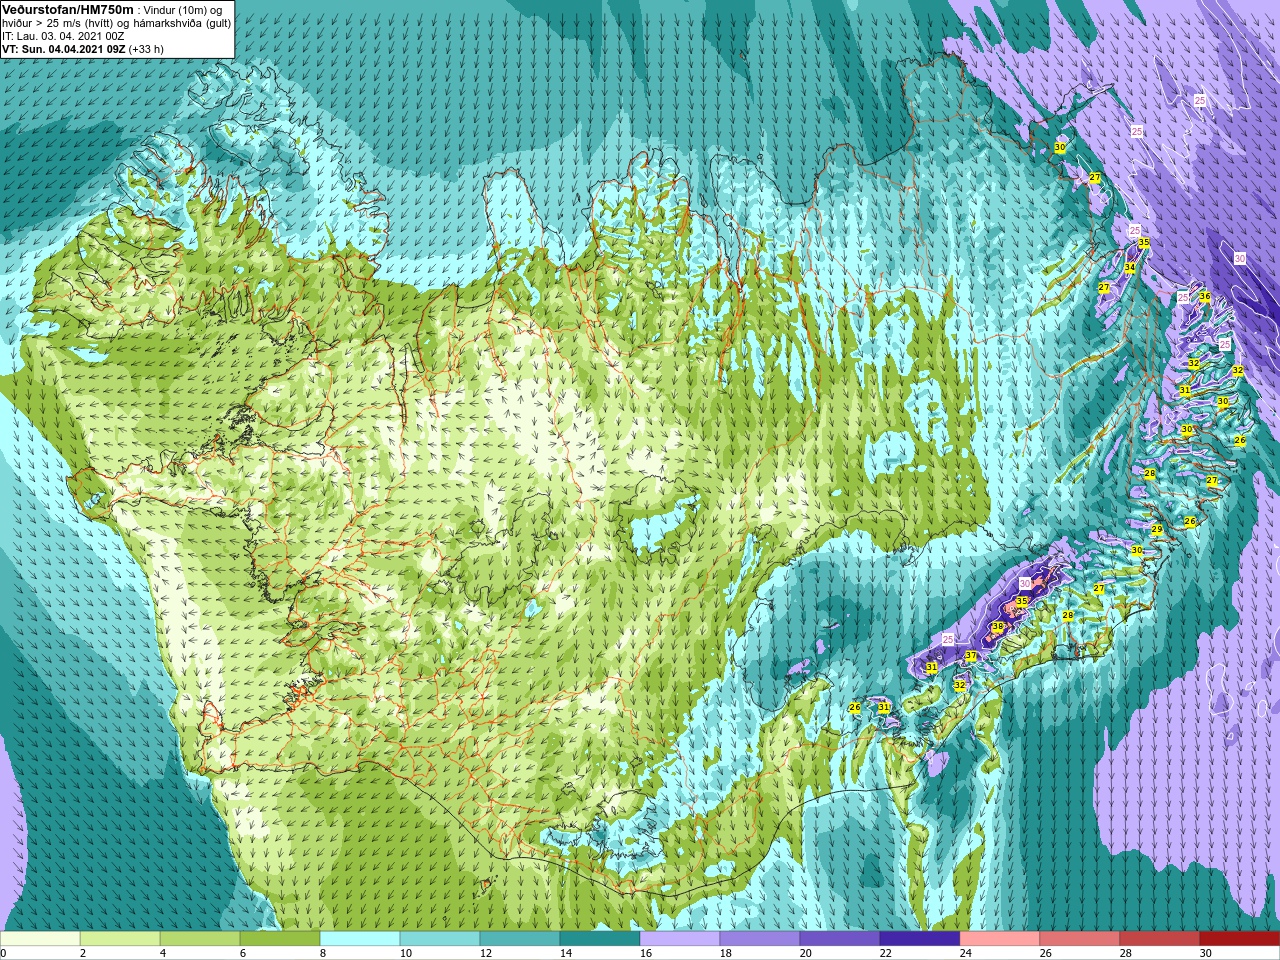Viewport: 1280px width, 960px height.
Task: Click the legend scale number 20
Action: [x=806, y=953]
